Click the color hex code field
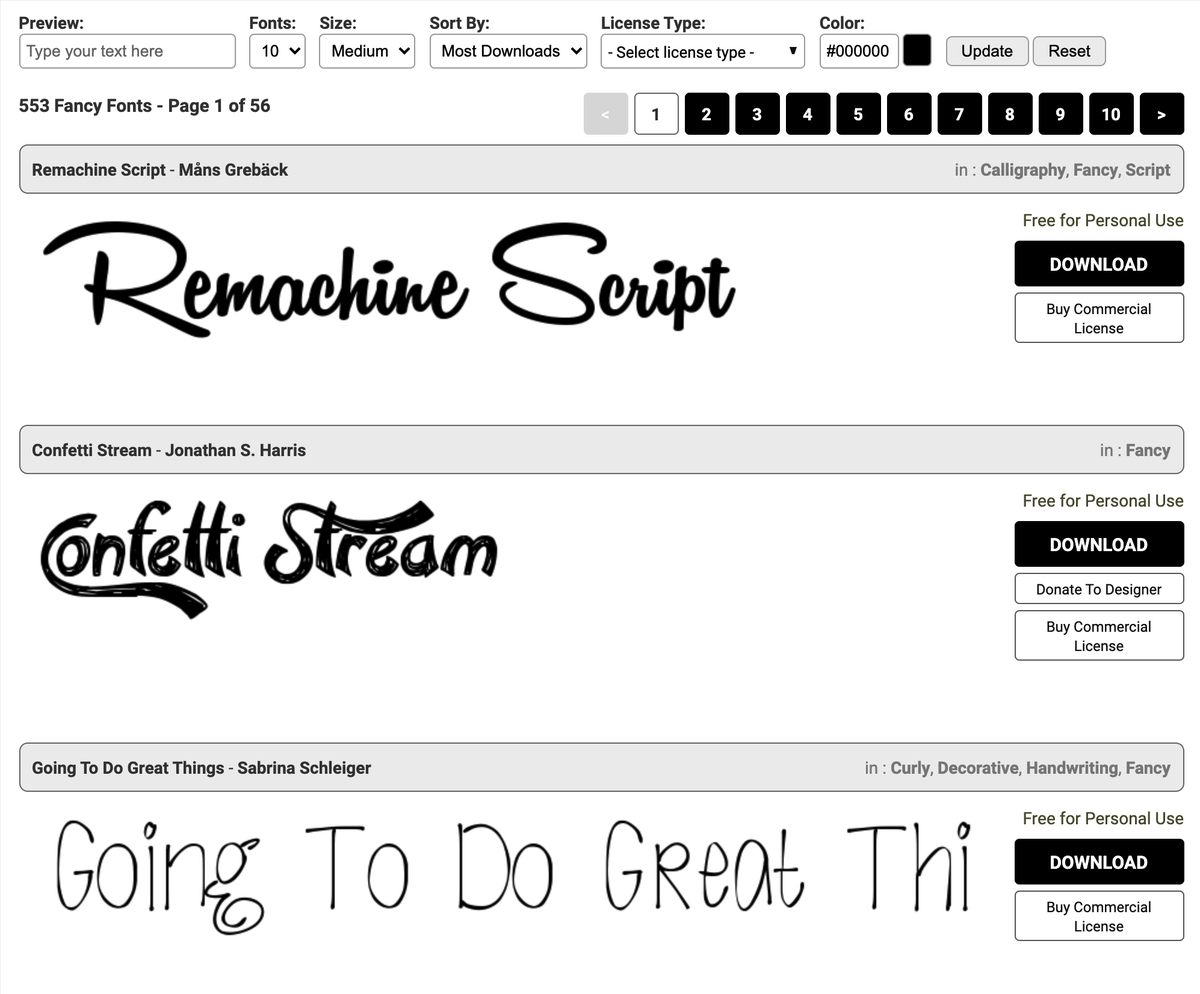The image size is (1200, 994). [x=859, y=51]
